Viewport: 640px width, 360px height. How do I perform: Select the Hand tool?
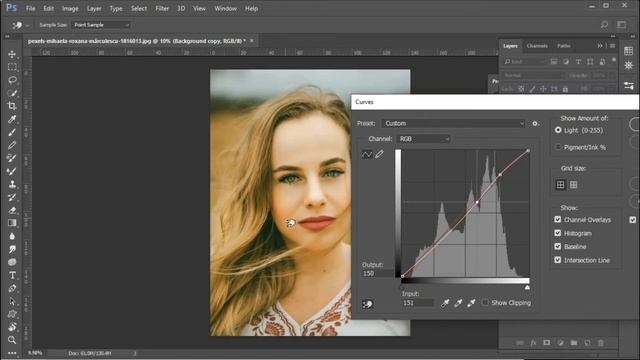[12, 327]
